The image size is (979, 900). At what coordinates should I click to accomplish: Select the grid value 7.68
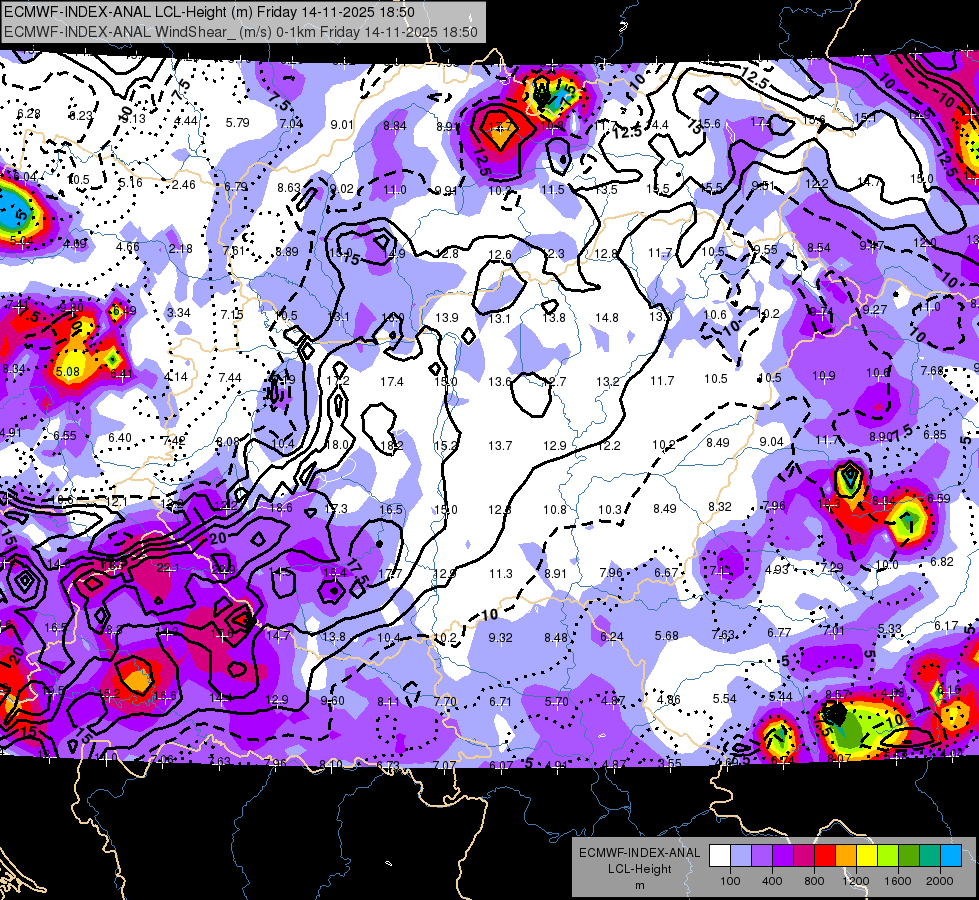click(932, 370)
